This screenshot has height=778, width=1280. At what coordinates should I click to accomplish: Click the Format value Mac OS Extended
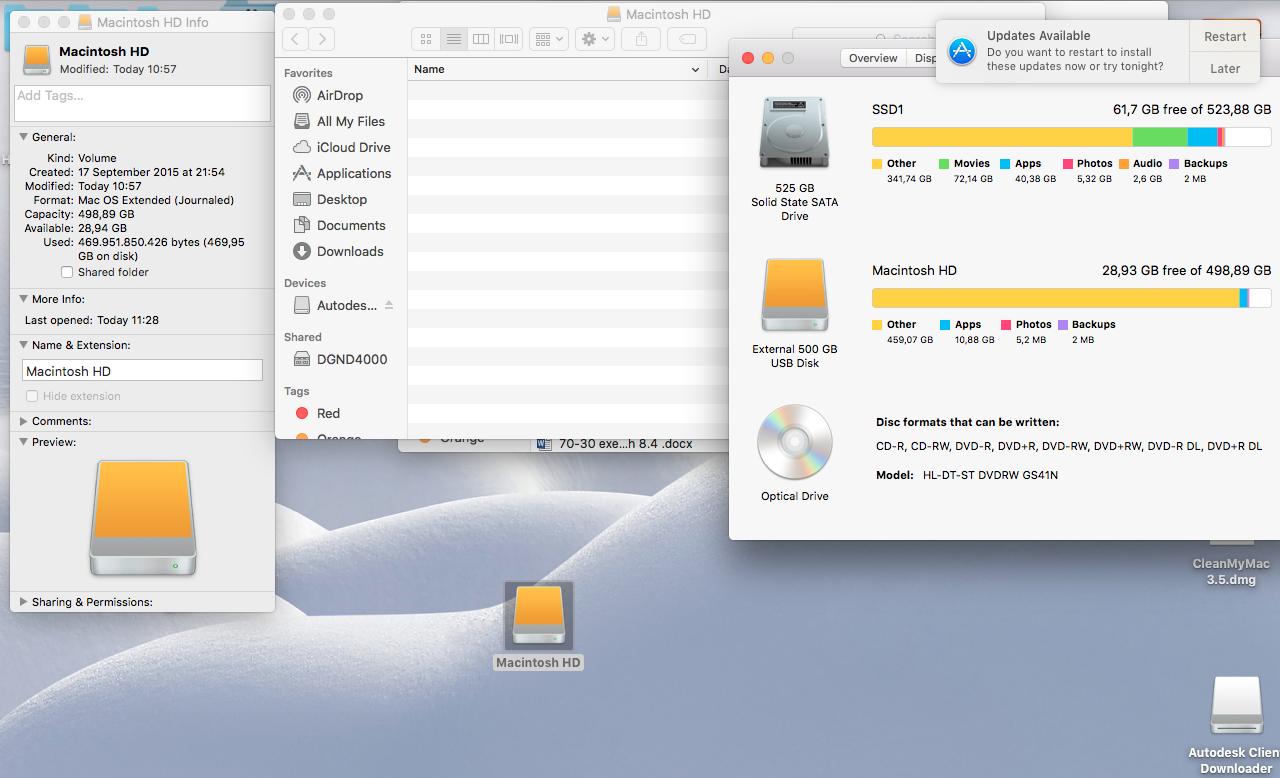click(156, 200)
